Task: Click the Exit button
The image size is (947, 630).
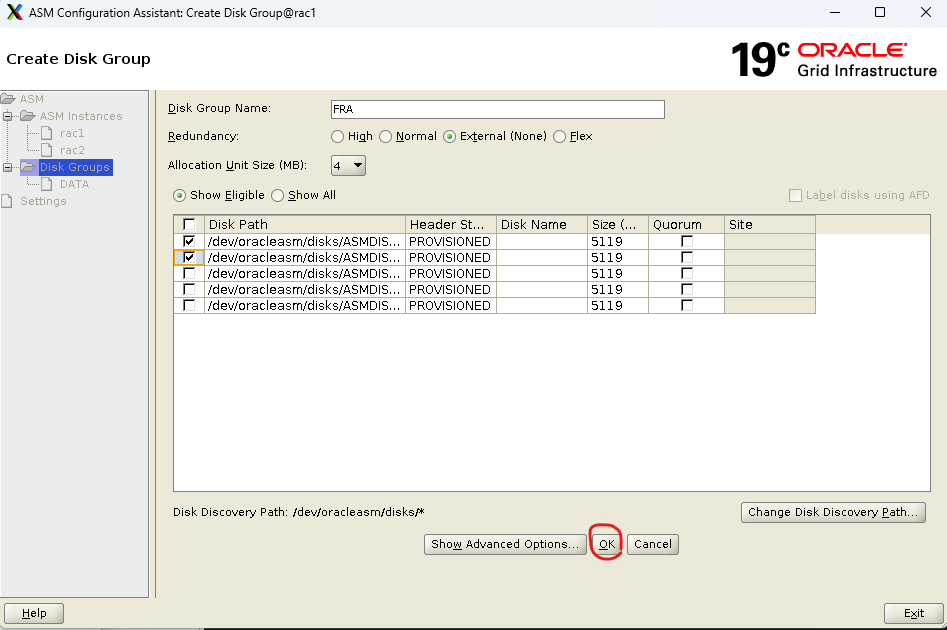Action: [x=913, y=613]
